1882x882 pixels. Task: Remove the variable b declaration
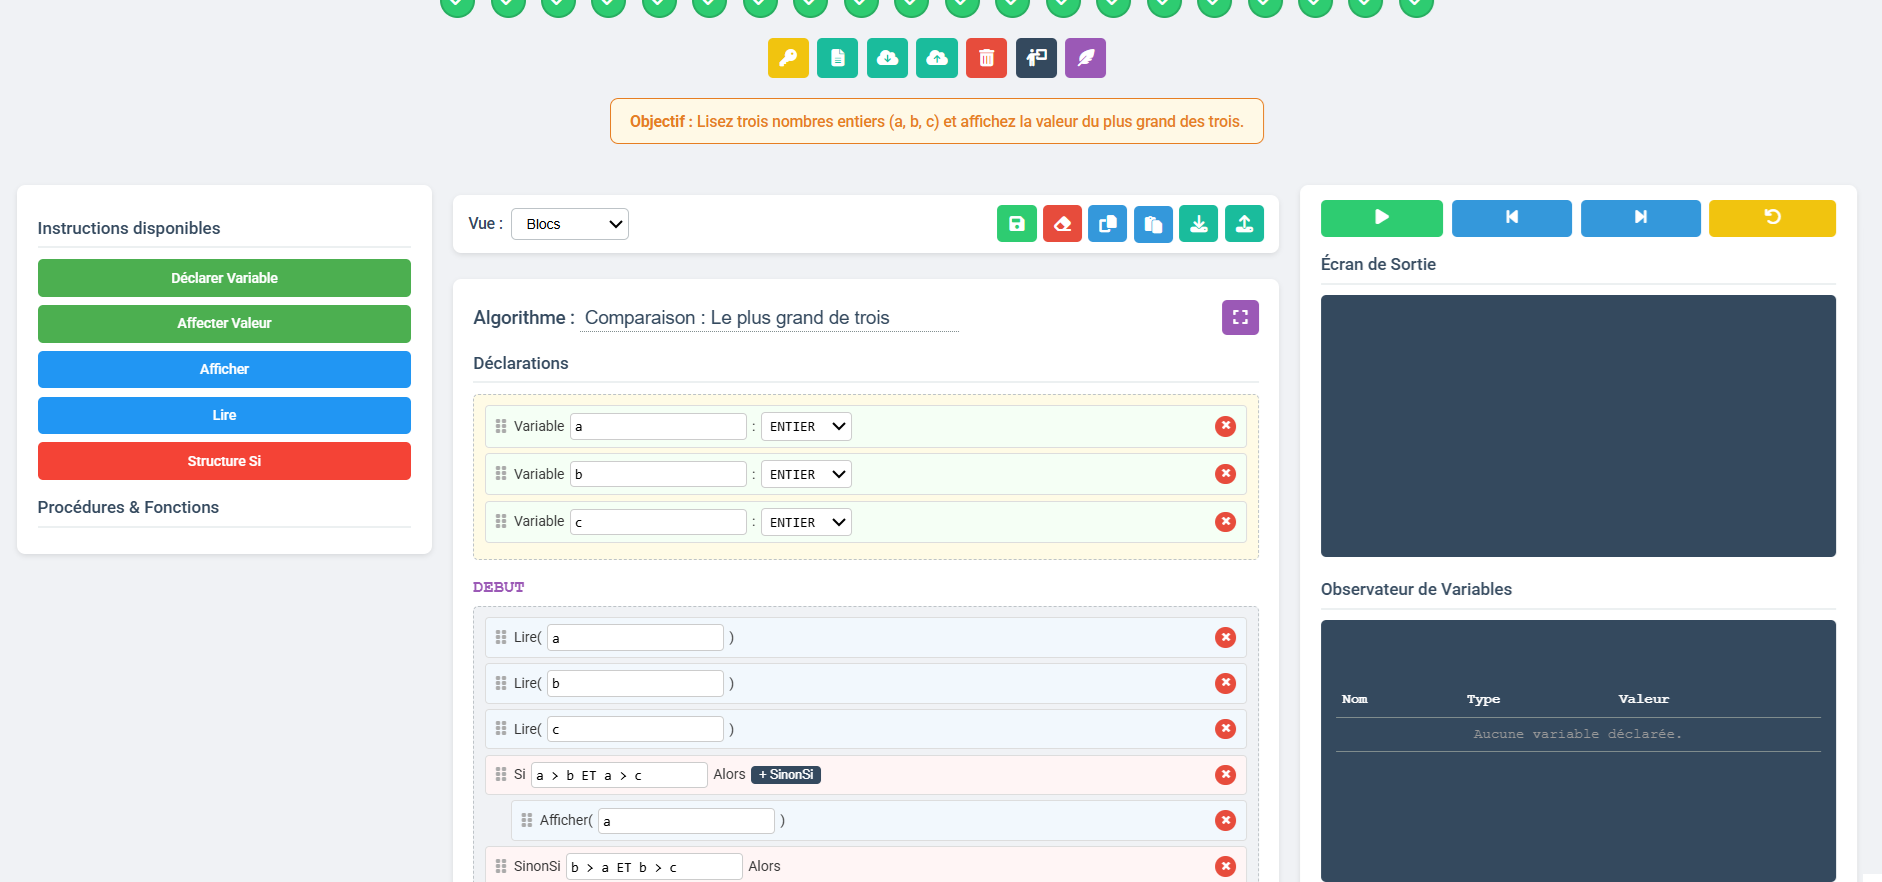[x=1225, y=474]
